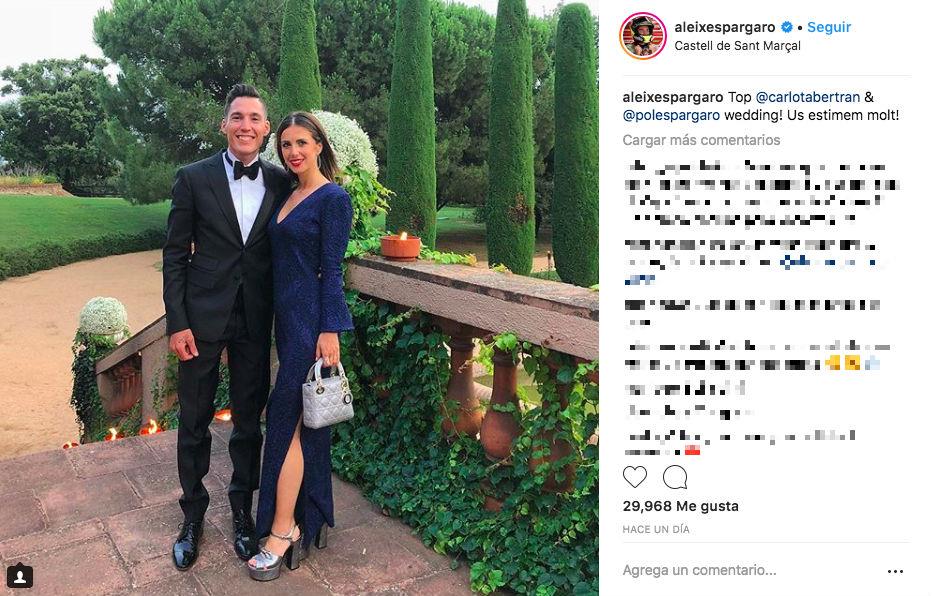The image size is (933, 596).
Task: Click the tagged people icon on photo
Action: 20,576
